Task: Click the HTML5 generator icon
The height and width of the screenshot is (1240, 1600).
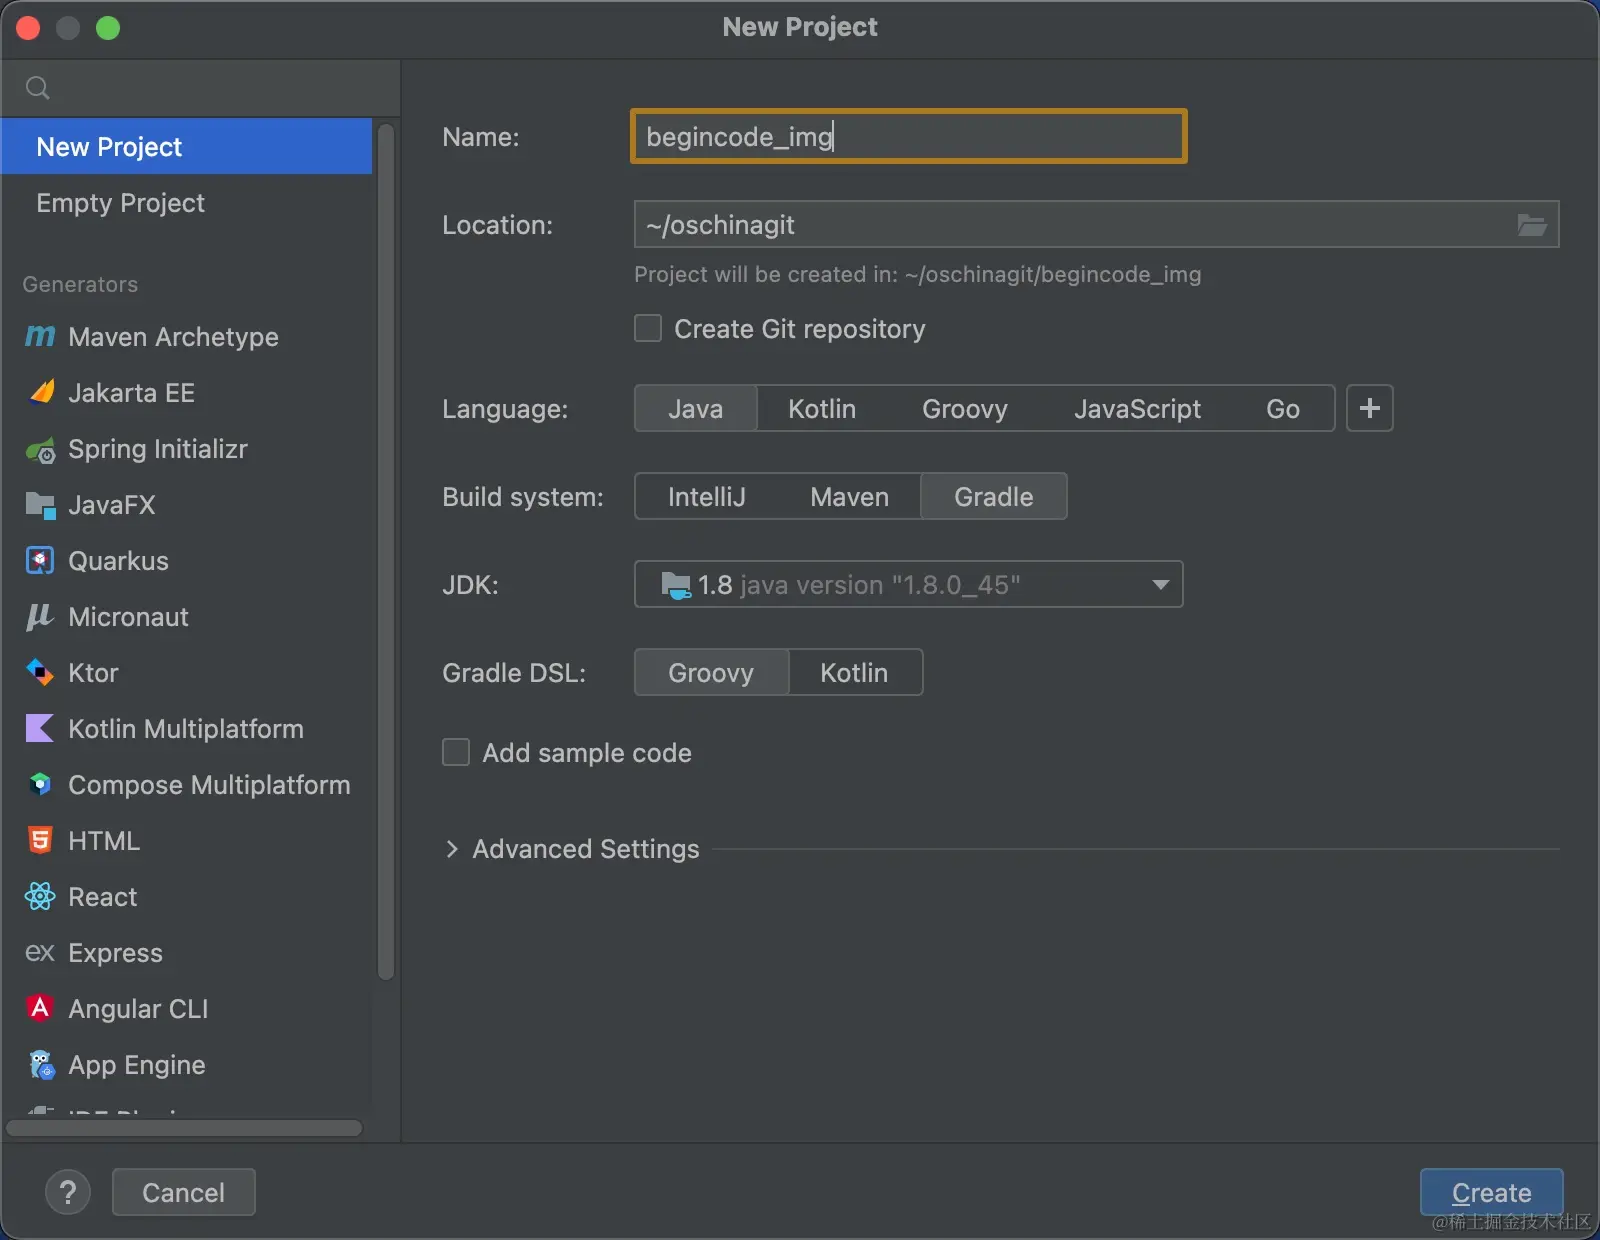Action: tap(40, 841)
